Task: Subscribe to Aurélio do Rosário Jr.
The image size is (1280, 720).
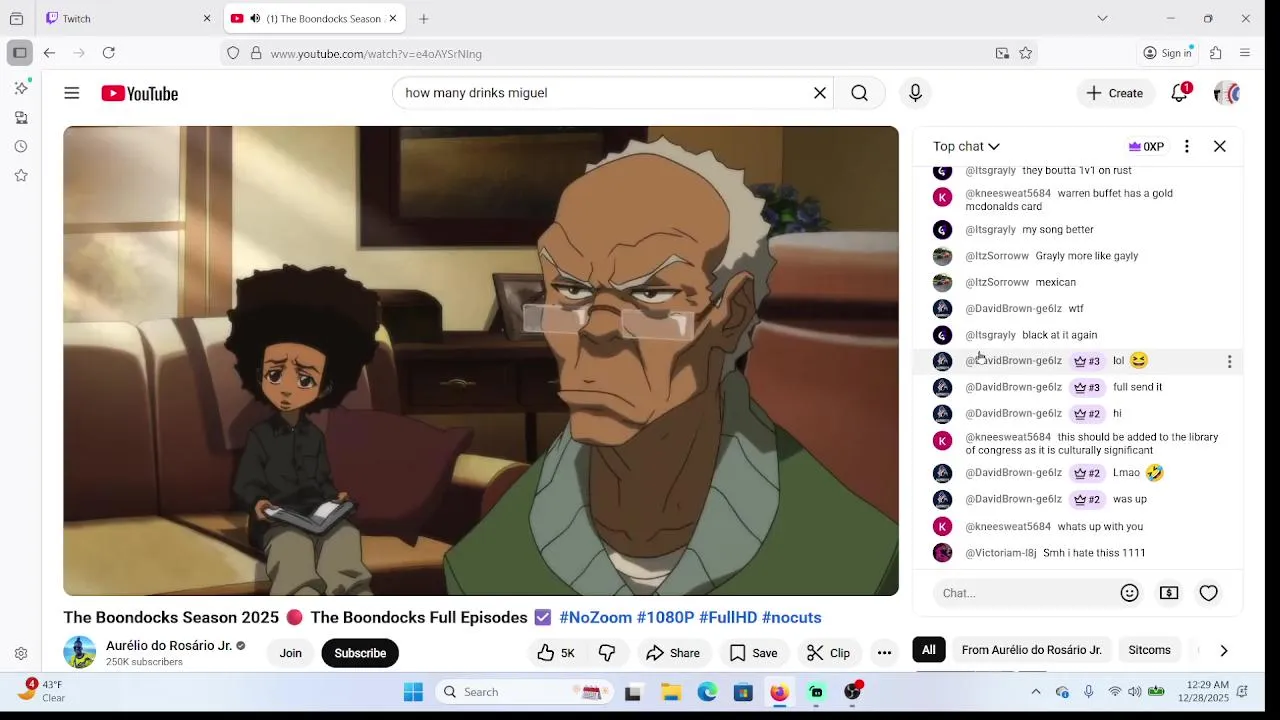Action: click(x=360, y=653)
